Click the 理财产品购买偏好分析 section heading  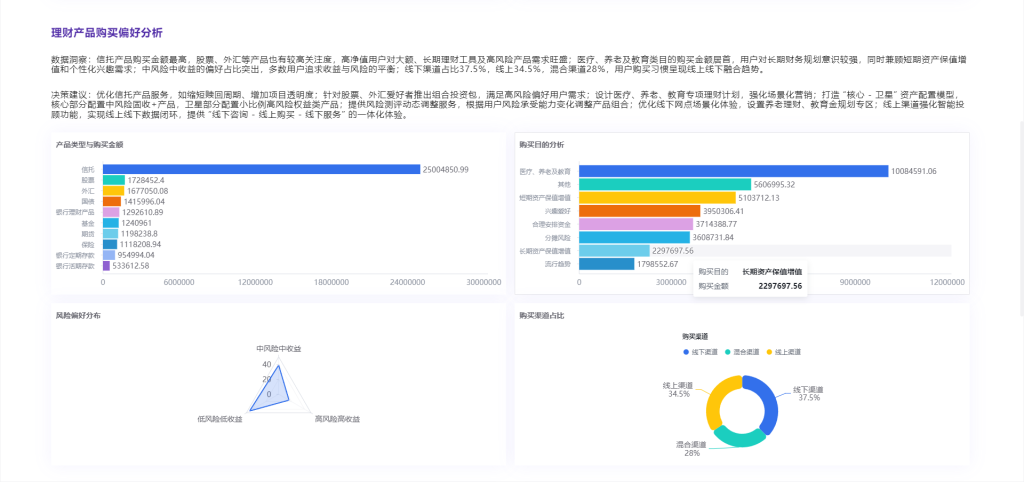pyautogui.click(x=107, y=33)
